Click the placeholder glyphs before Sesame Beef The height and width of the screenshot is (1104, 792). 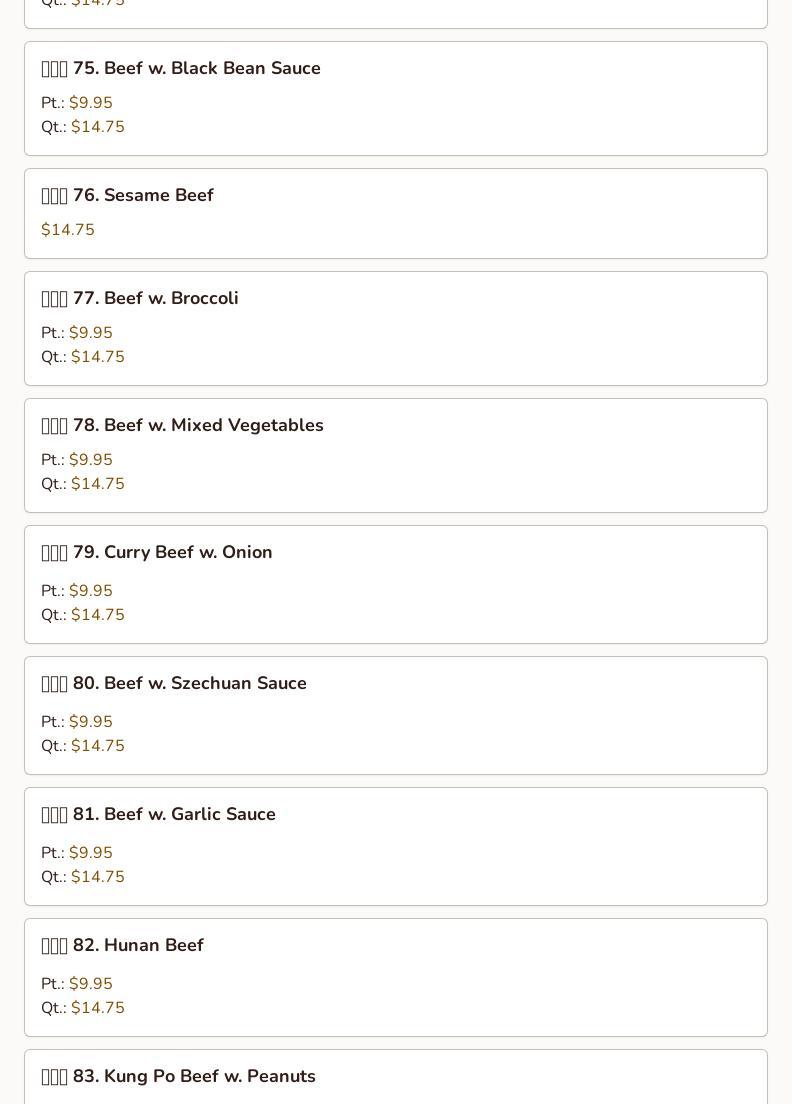[54, 196]
